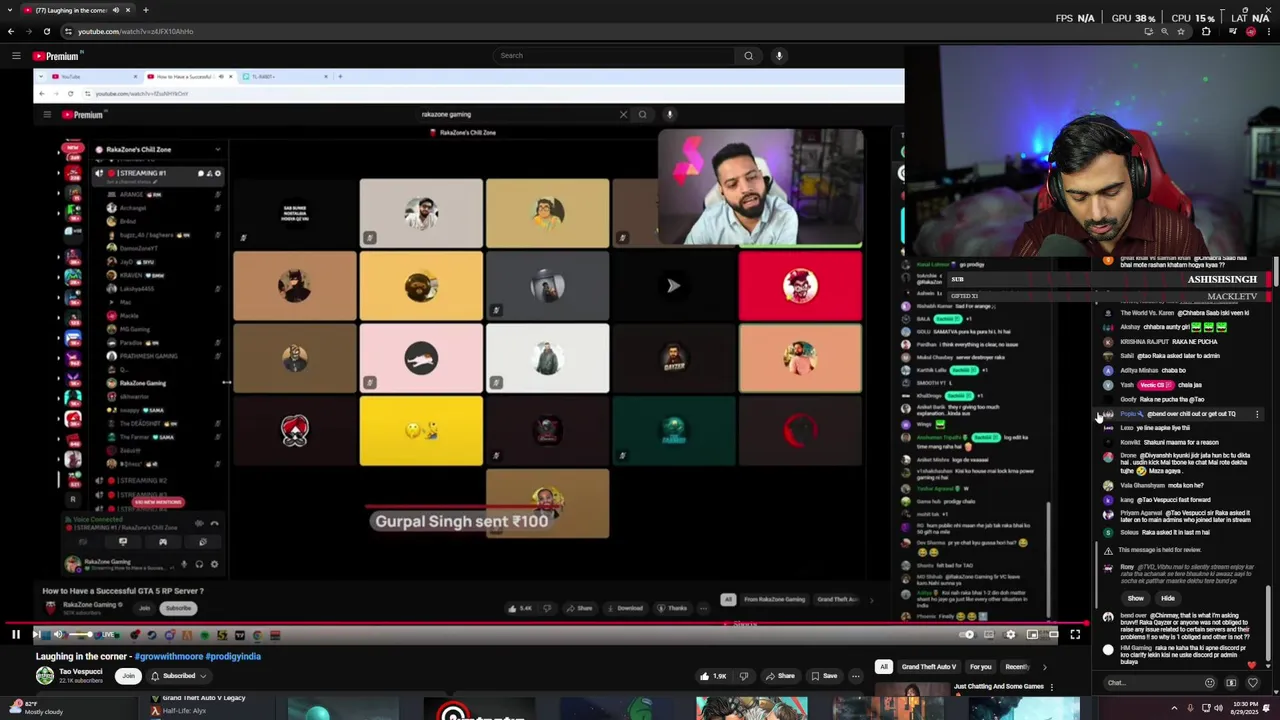Show more chips with right chevron
The height and width of the screenshot is (720, 1280).
tap(1044, 667)
